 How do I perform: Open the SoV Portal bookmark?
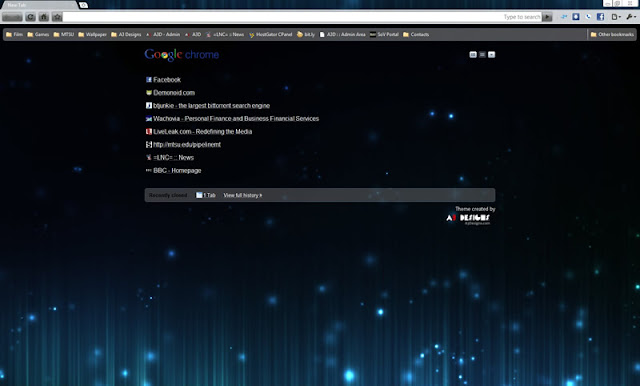pos(384,34)
